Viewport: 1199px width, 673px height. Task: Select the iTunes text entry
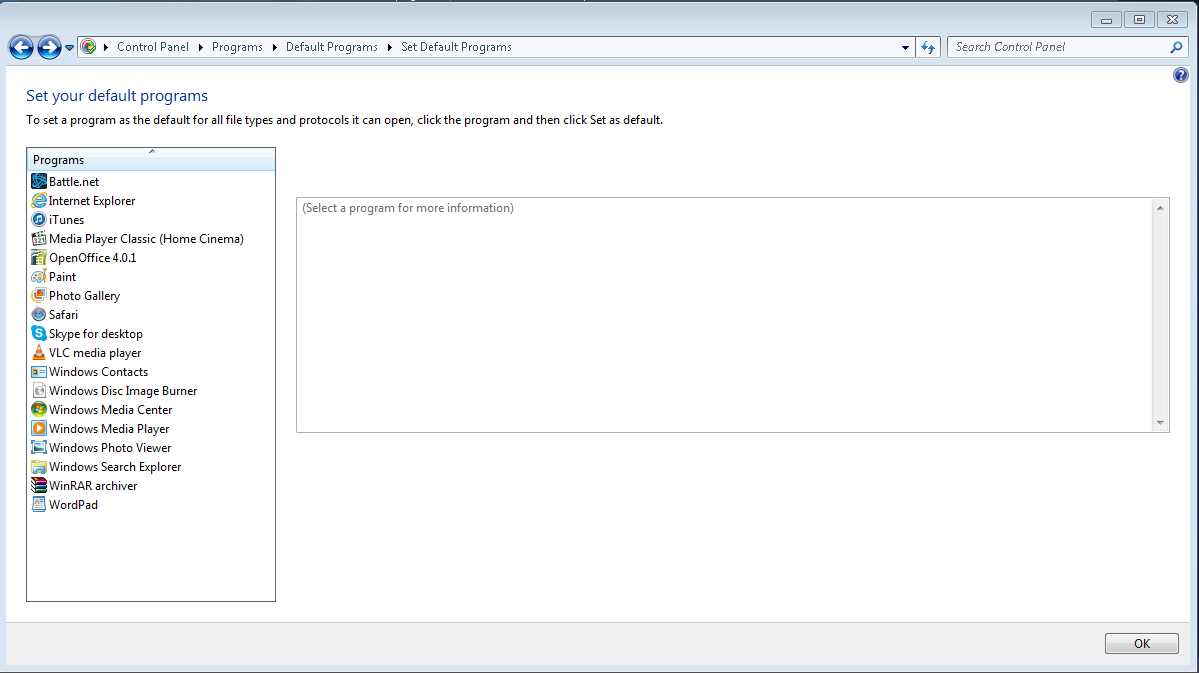click(67, 219)
